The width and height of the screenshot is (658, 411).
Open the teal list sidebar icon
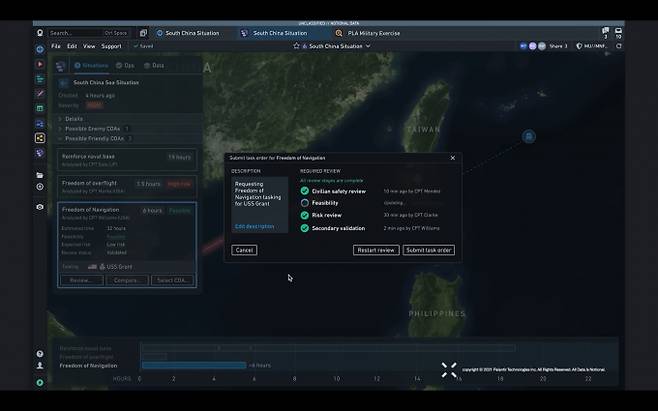40,79
